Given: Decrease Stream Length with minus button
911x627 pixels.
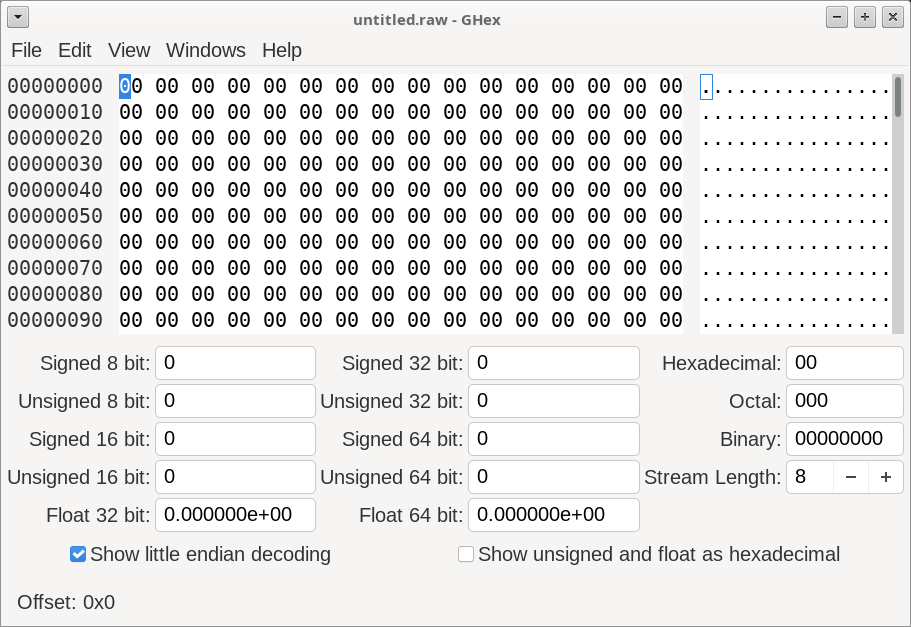Looking at the screenshot, I should point(851,477).
